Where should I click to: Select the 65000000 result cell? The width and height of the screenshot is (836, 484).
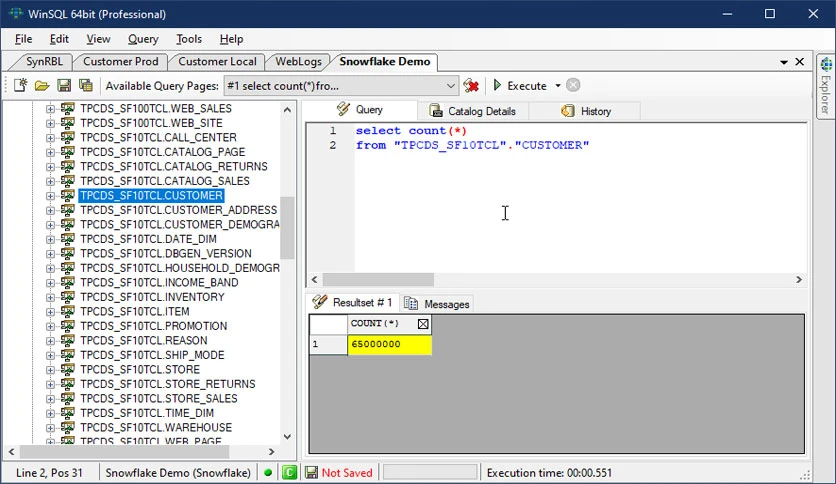pos(389,344)
